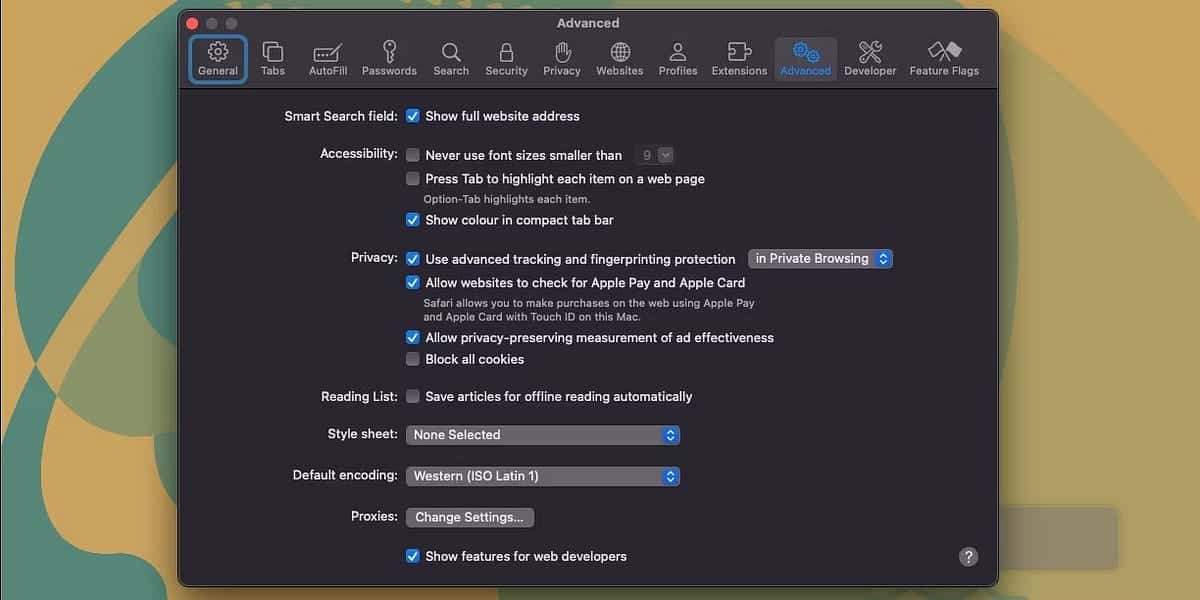Enable Press Tab to highlight each item
The image size is (1200, 600).
pyautogui.click(x=413, y=178)
